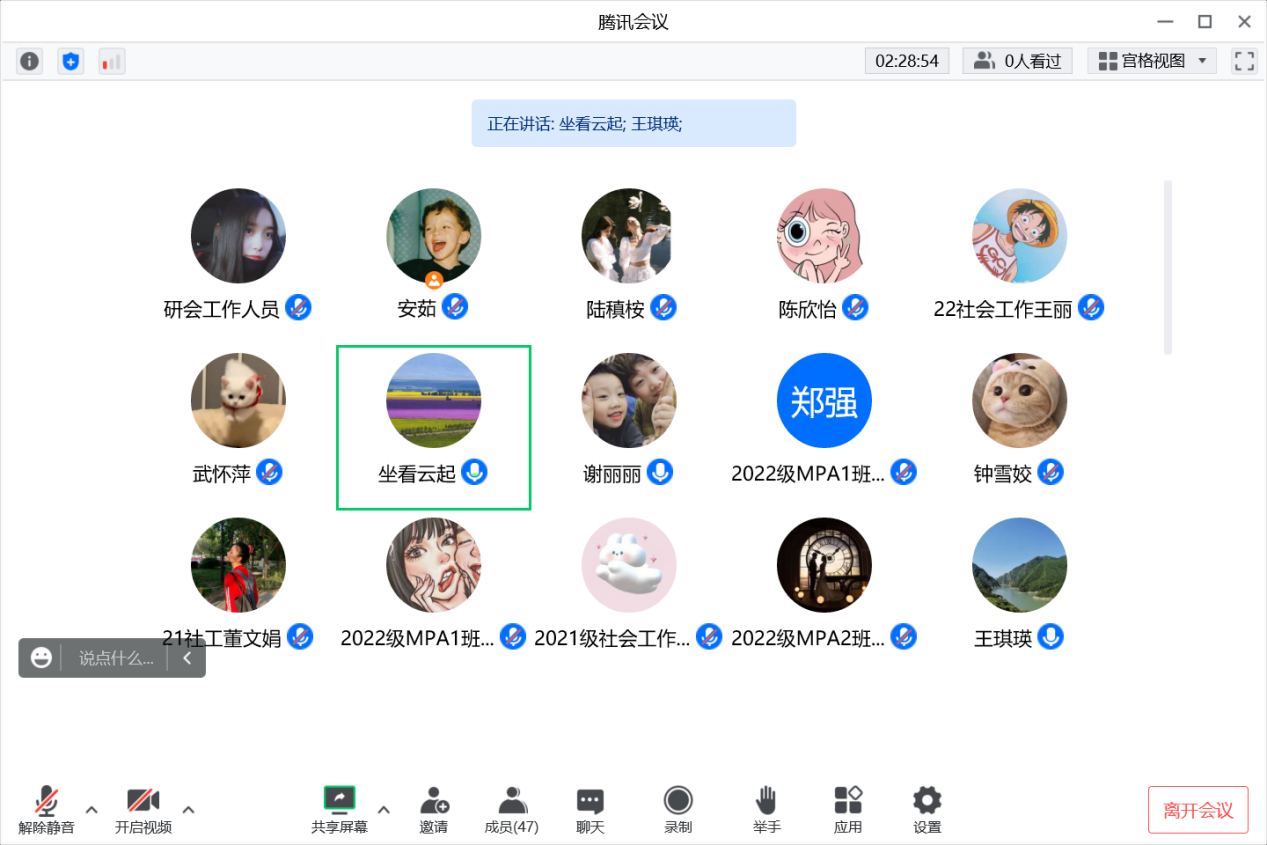Enter fullscreen mode via top-right icon
Viewport: 1267px width, 845px height.
point(1244,61)
